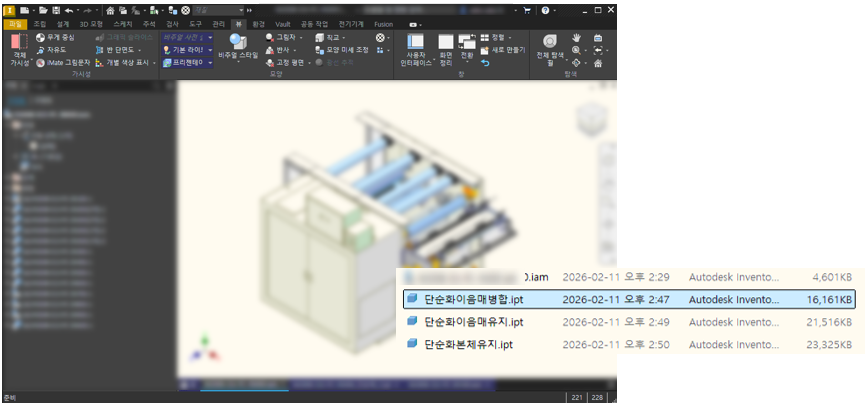865x405 pixels.
Task: Click the Orthographic (직교) view icon
Action: [331, 37]
